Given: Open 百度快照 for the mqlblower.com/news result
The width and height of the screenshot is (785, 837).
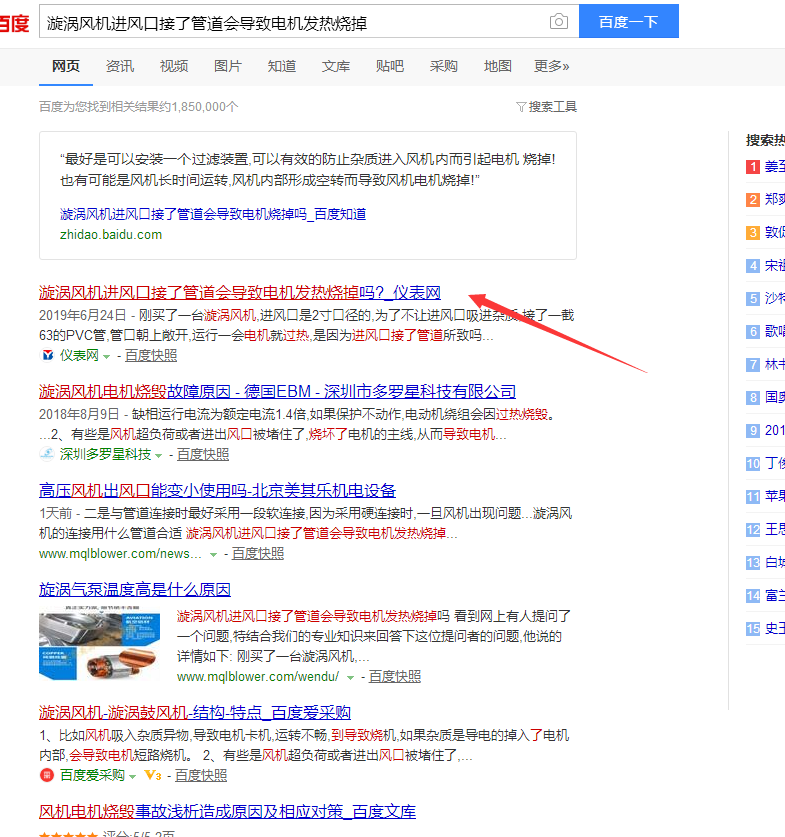Looking at the screenshot, I should [x=258, y=554].
